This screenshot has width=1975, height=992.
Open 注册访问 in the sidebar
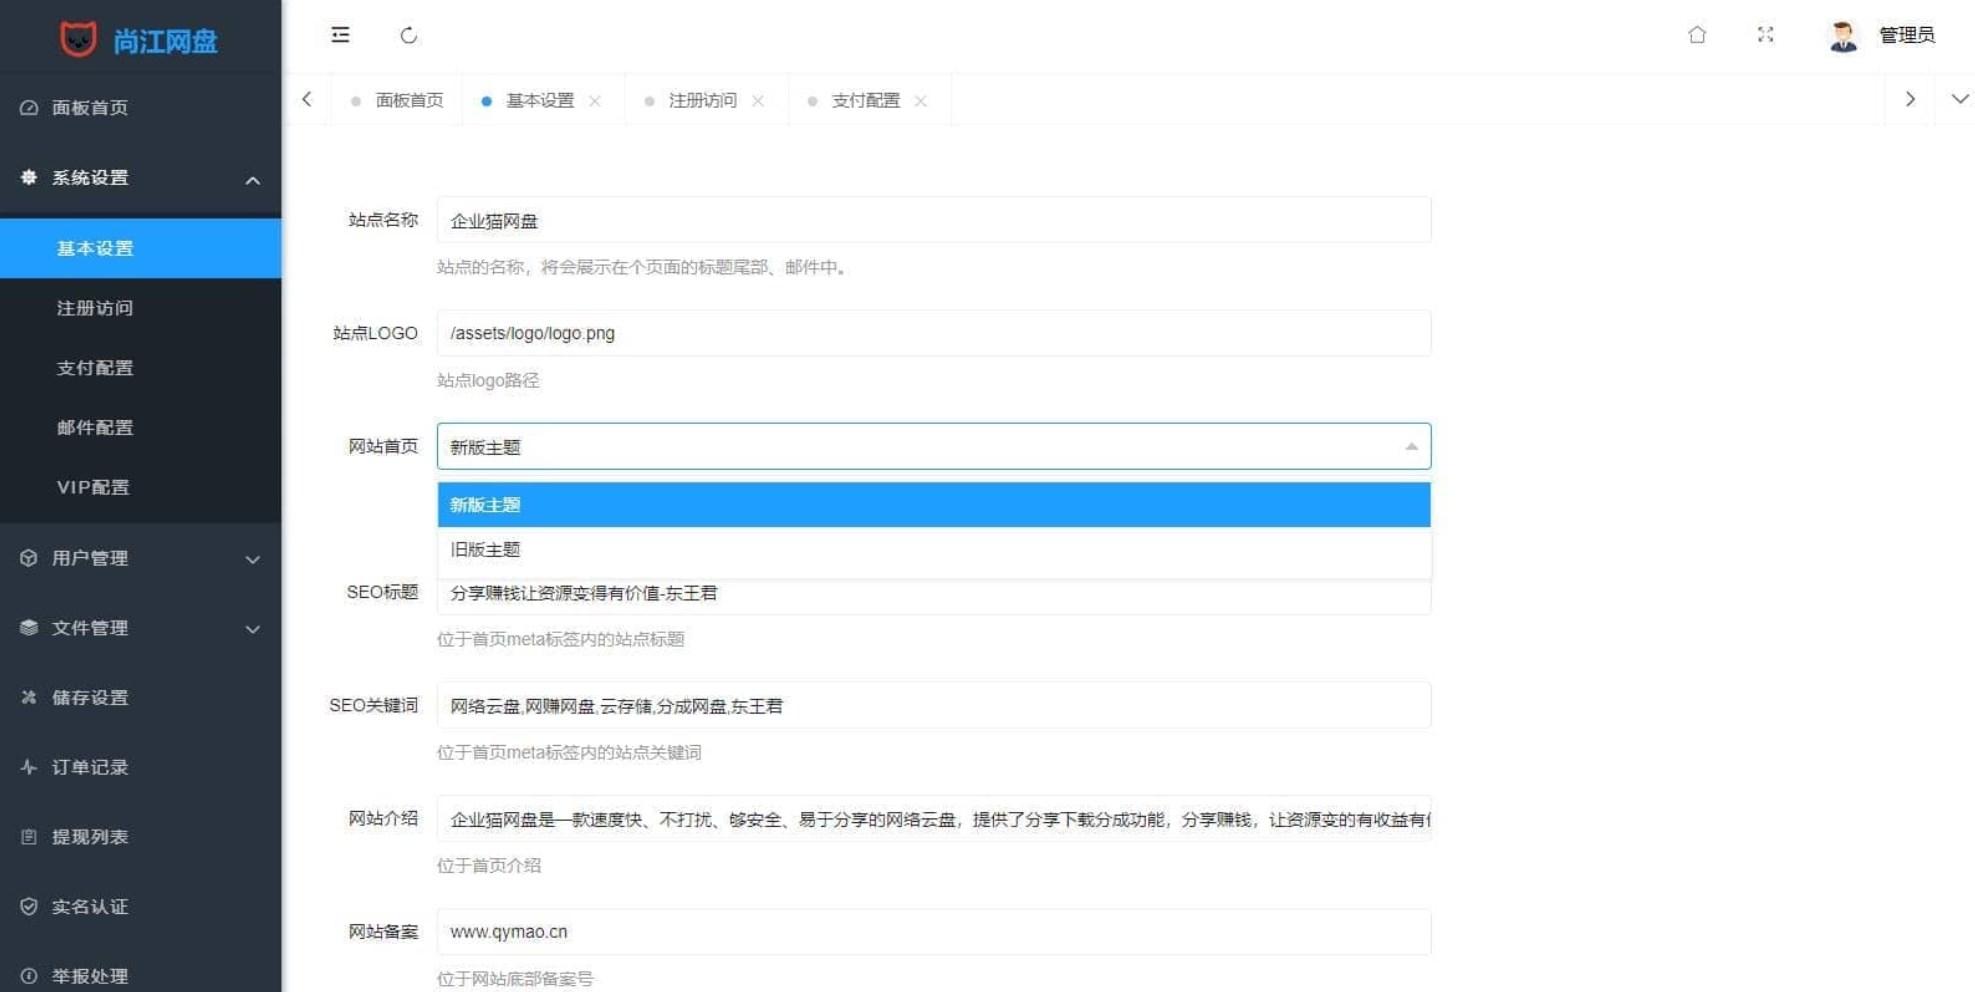point(140,308)
